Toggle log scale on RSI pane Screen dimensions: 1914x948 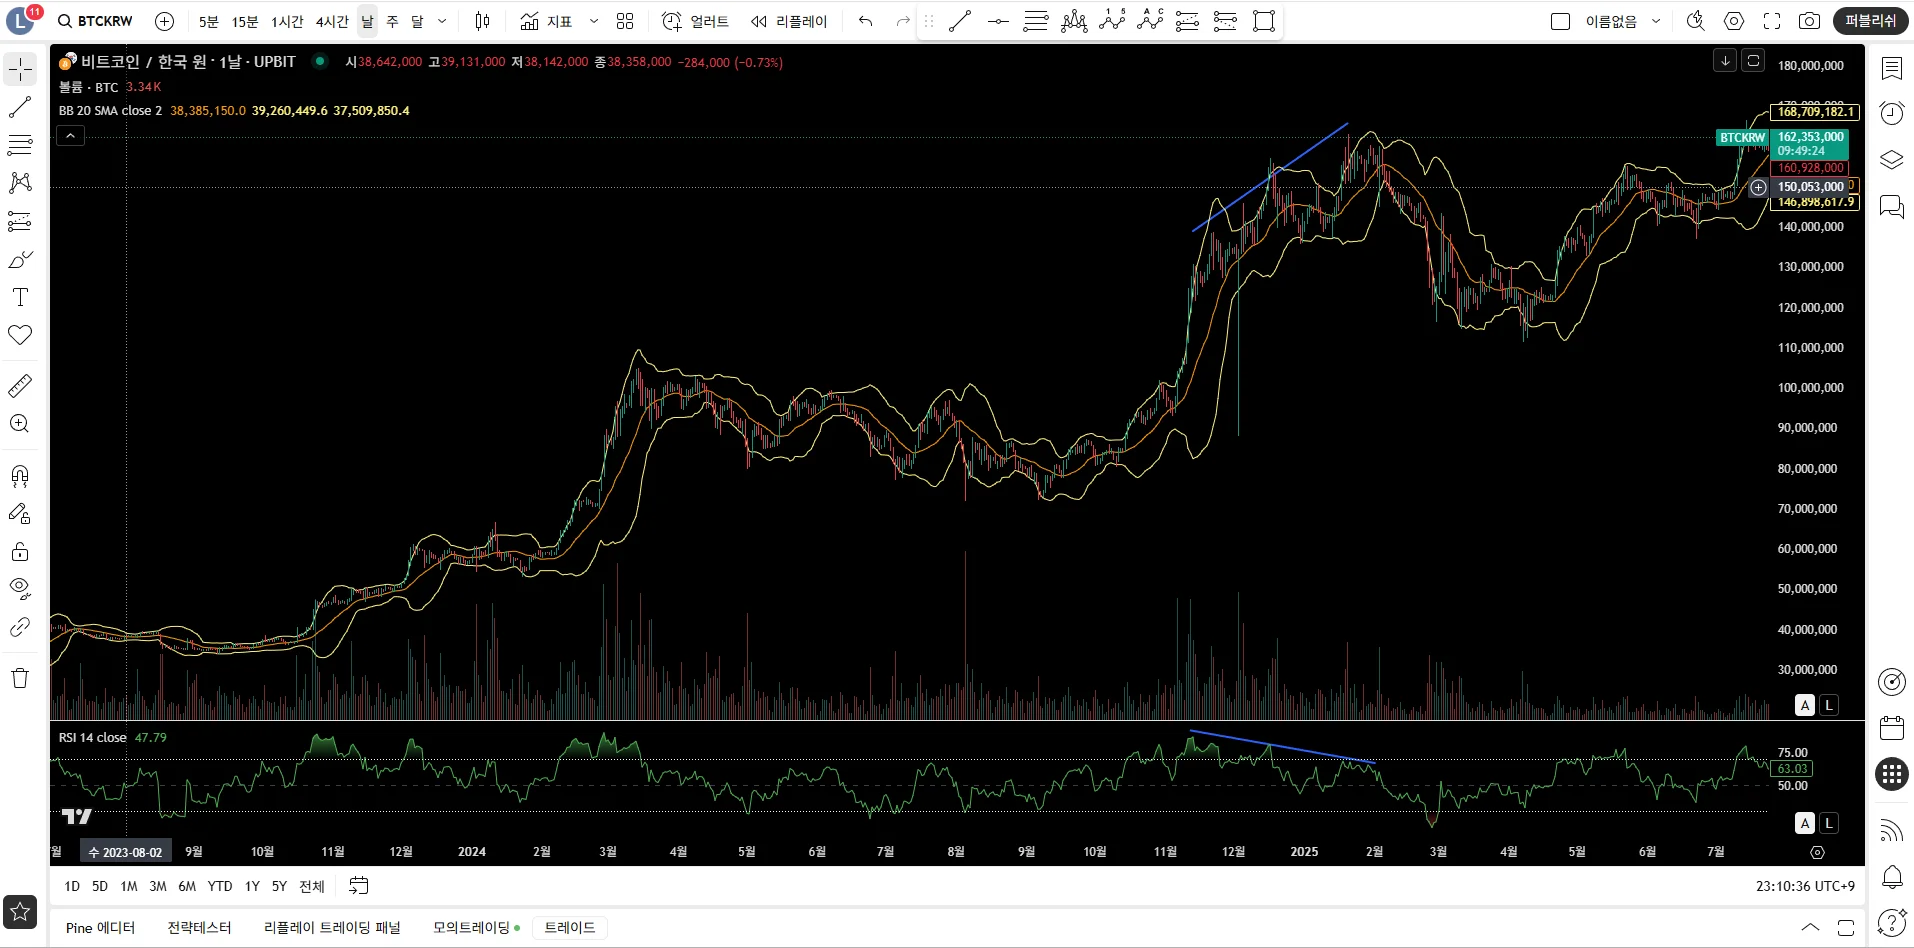pyautogui.click(x=1829, y=823)
